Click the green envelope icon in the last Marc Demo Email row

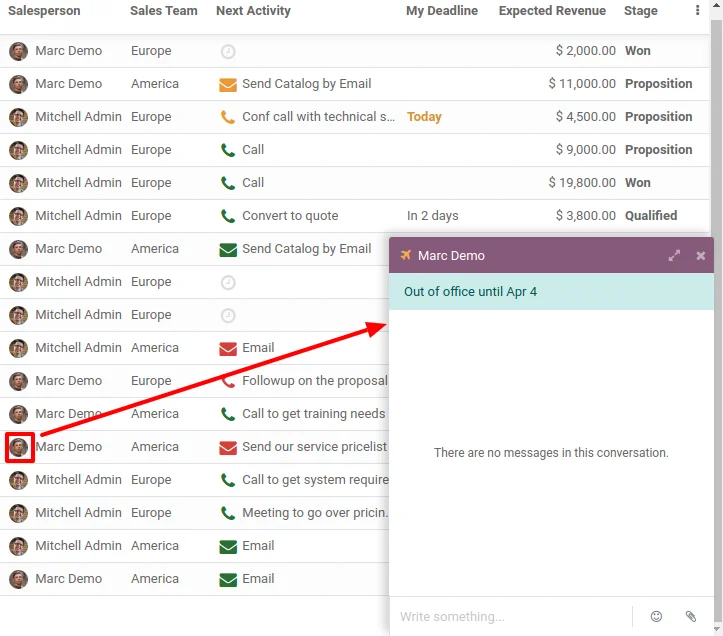tap(228, 579)
